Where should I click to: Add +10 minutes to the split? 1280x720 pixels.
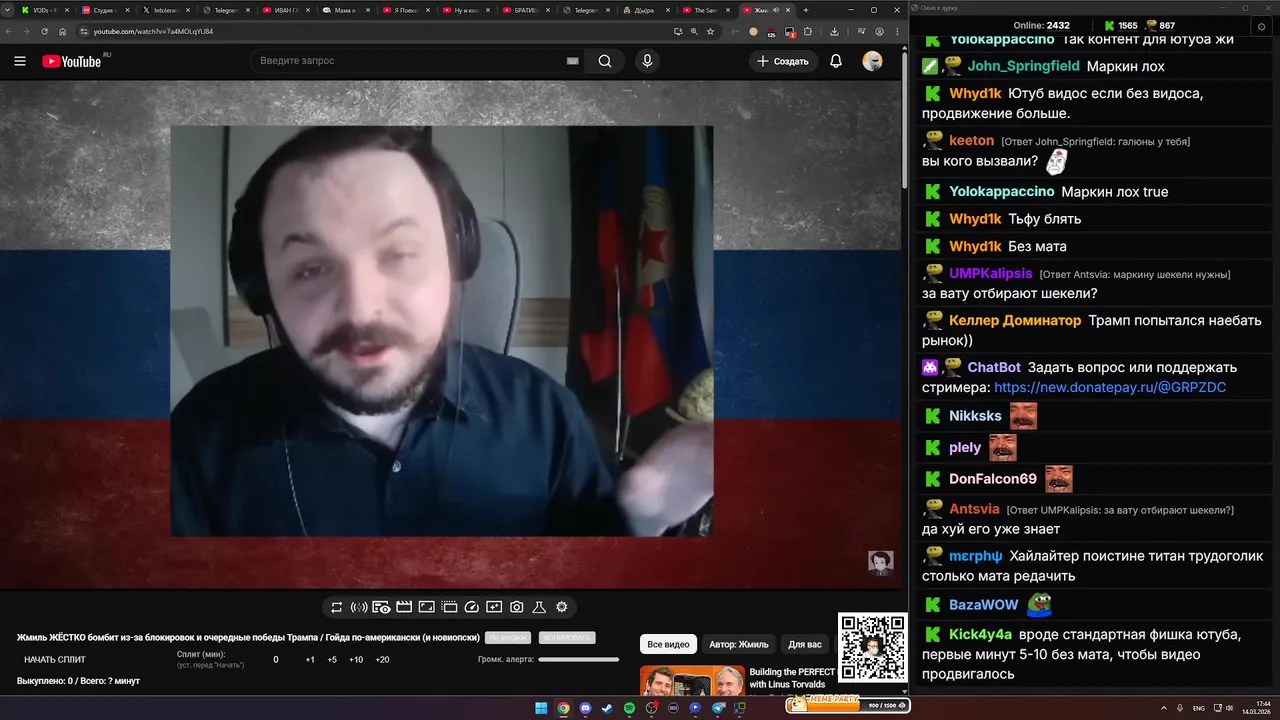pyautogui.click(x=356, y=660)
